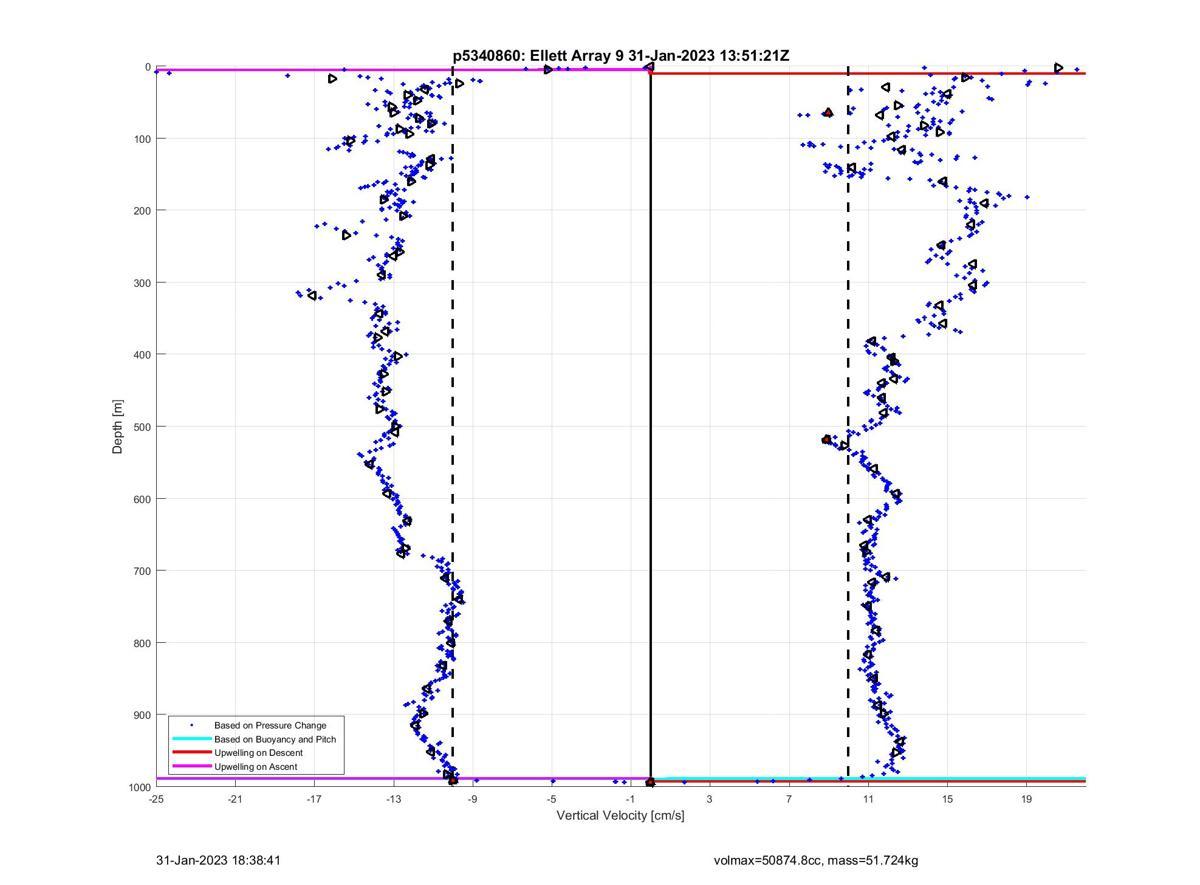Click the 'Based on Pressure Change' legend entry
The image size is (1200, 885).
coord(270,725)
